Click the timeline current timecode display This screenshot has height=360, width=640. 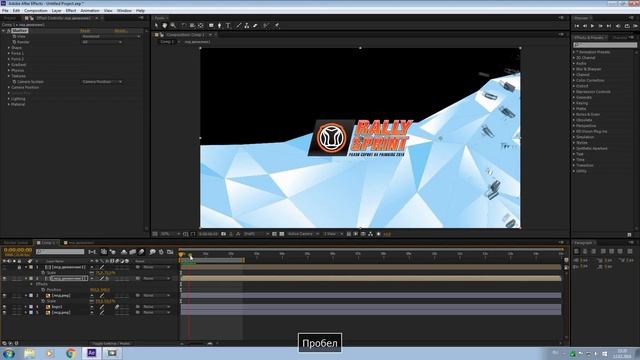click(x=18, y=250)
